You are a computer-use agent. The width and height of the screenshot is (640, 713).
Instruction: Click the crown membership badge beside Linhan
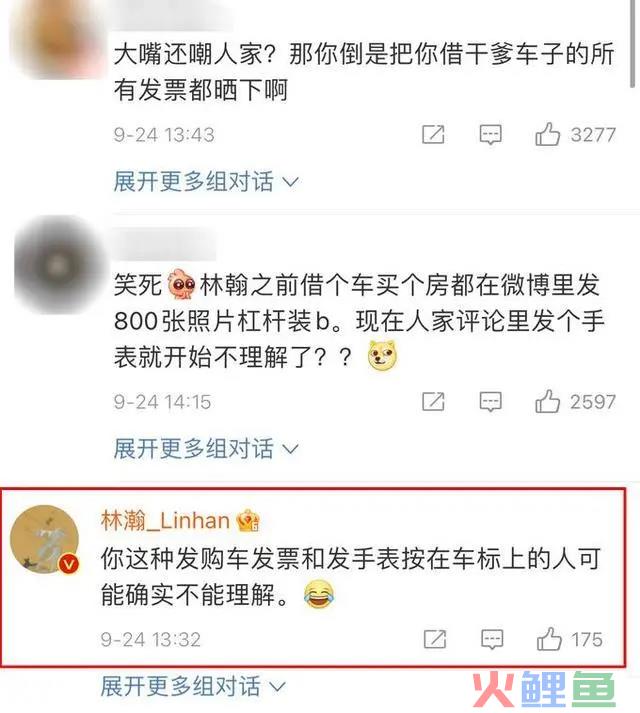coord(248,521)
